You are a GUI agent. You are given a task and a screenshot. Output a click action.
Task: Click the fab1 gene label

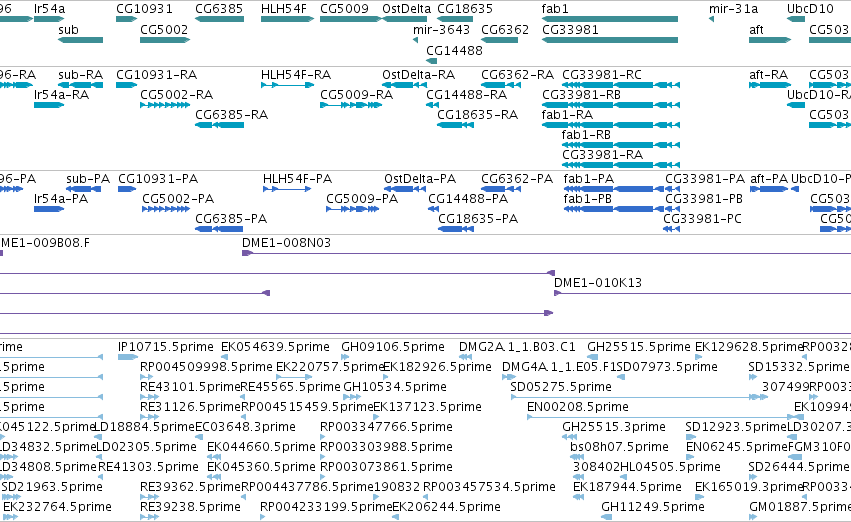click(x=555, y=9)
